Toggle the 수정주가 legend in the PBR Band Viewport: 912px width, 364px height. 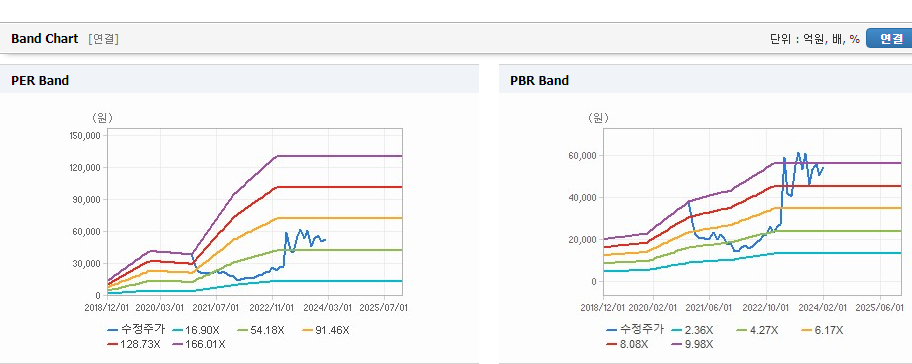pos(635,330)
